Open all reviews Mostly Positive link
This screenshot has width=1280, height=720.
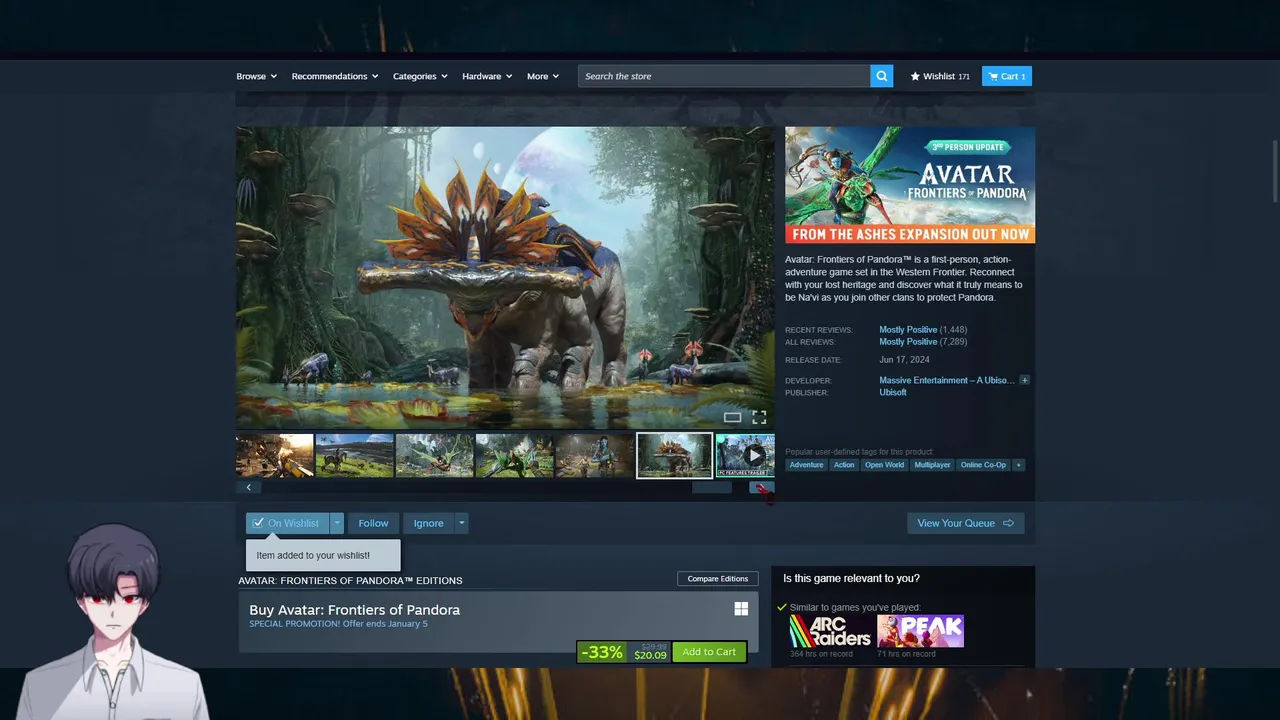coord(908,342)
